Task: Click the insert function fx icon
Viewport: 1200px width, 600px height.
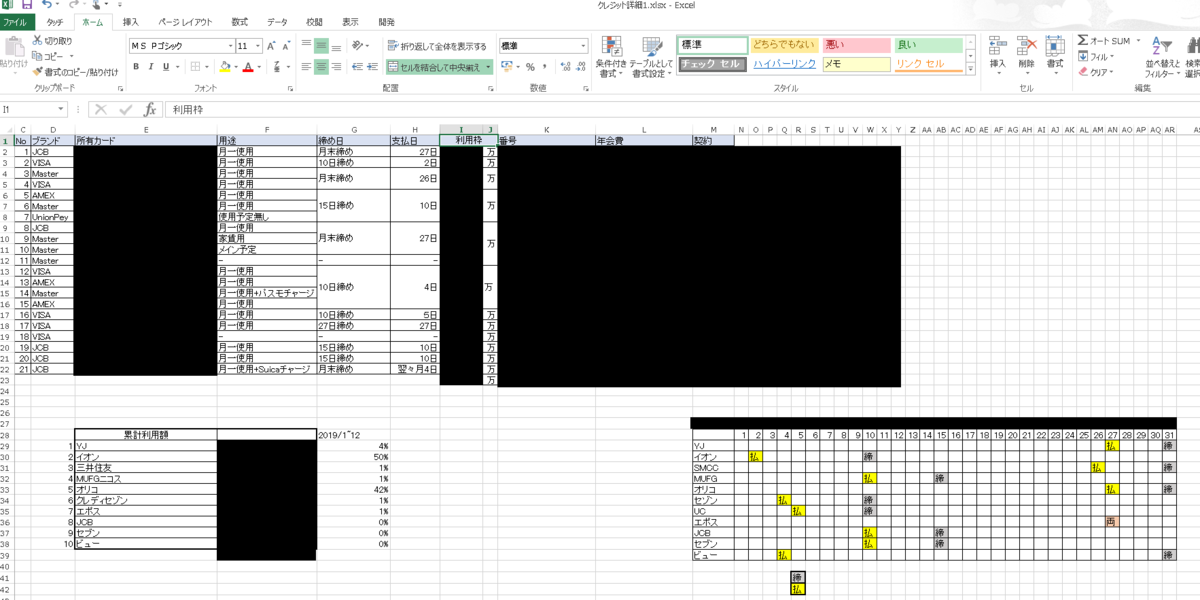Action: [150, 110]
